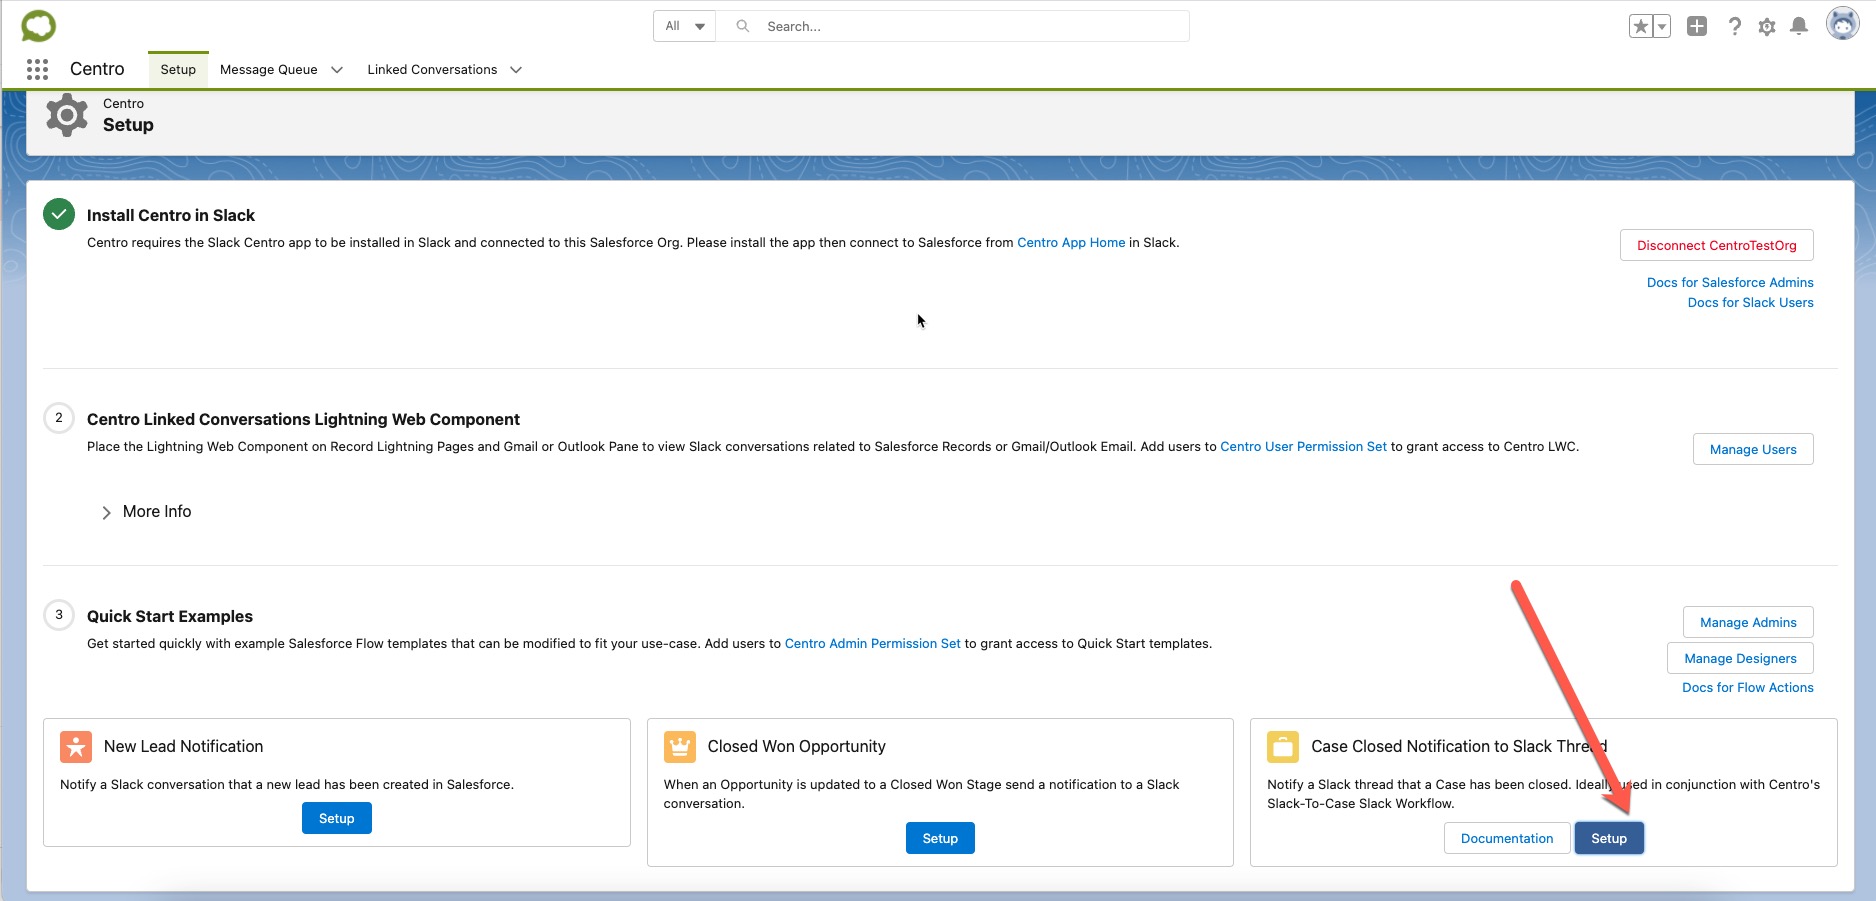The image size is (1876, 901).
Task: Click the New Lead Notification orange icon
Action: pos(76,747)
